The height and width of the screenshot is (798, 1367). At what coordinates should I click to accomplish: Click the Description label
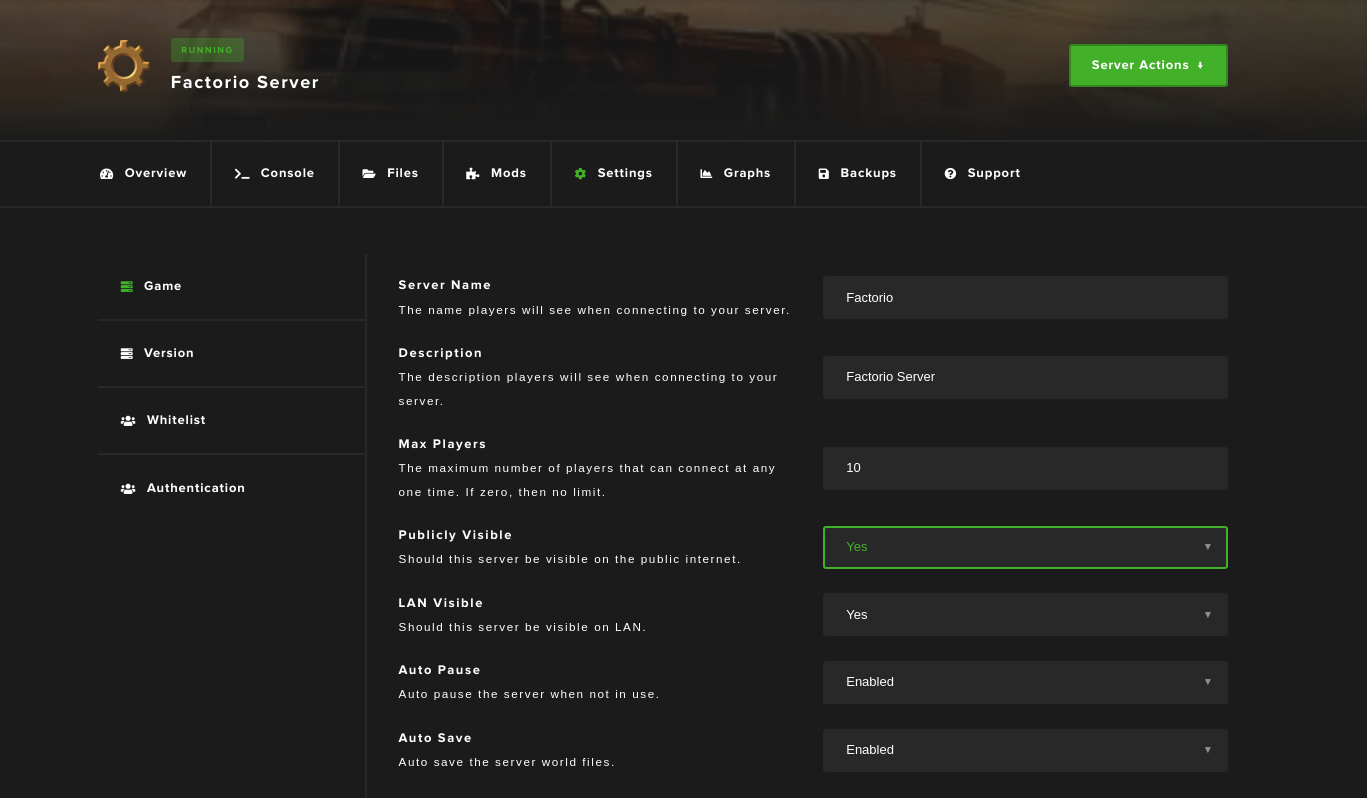point(440,353)
